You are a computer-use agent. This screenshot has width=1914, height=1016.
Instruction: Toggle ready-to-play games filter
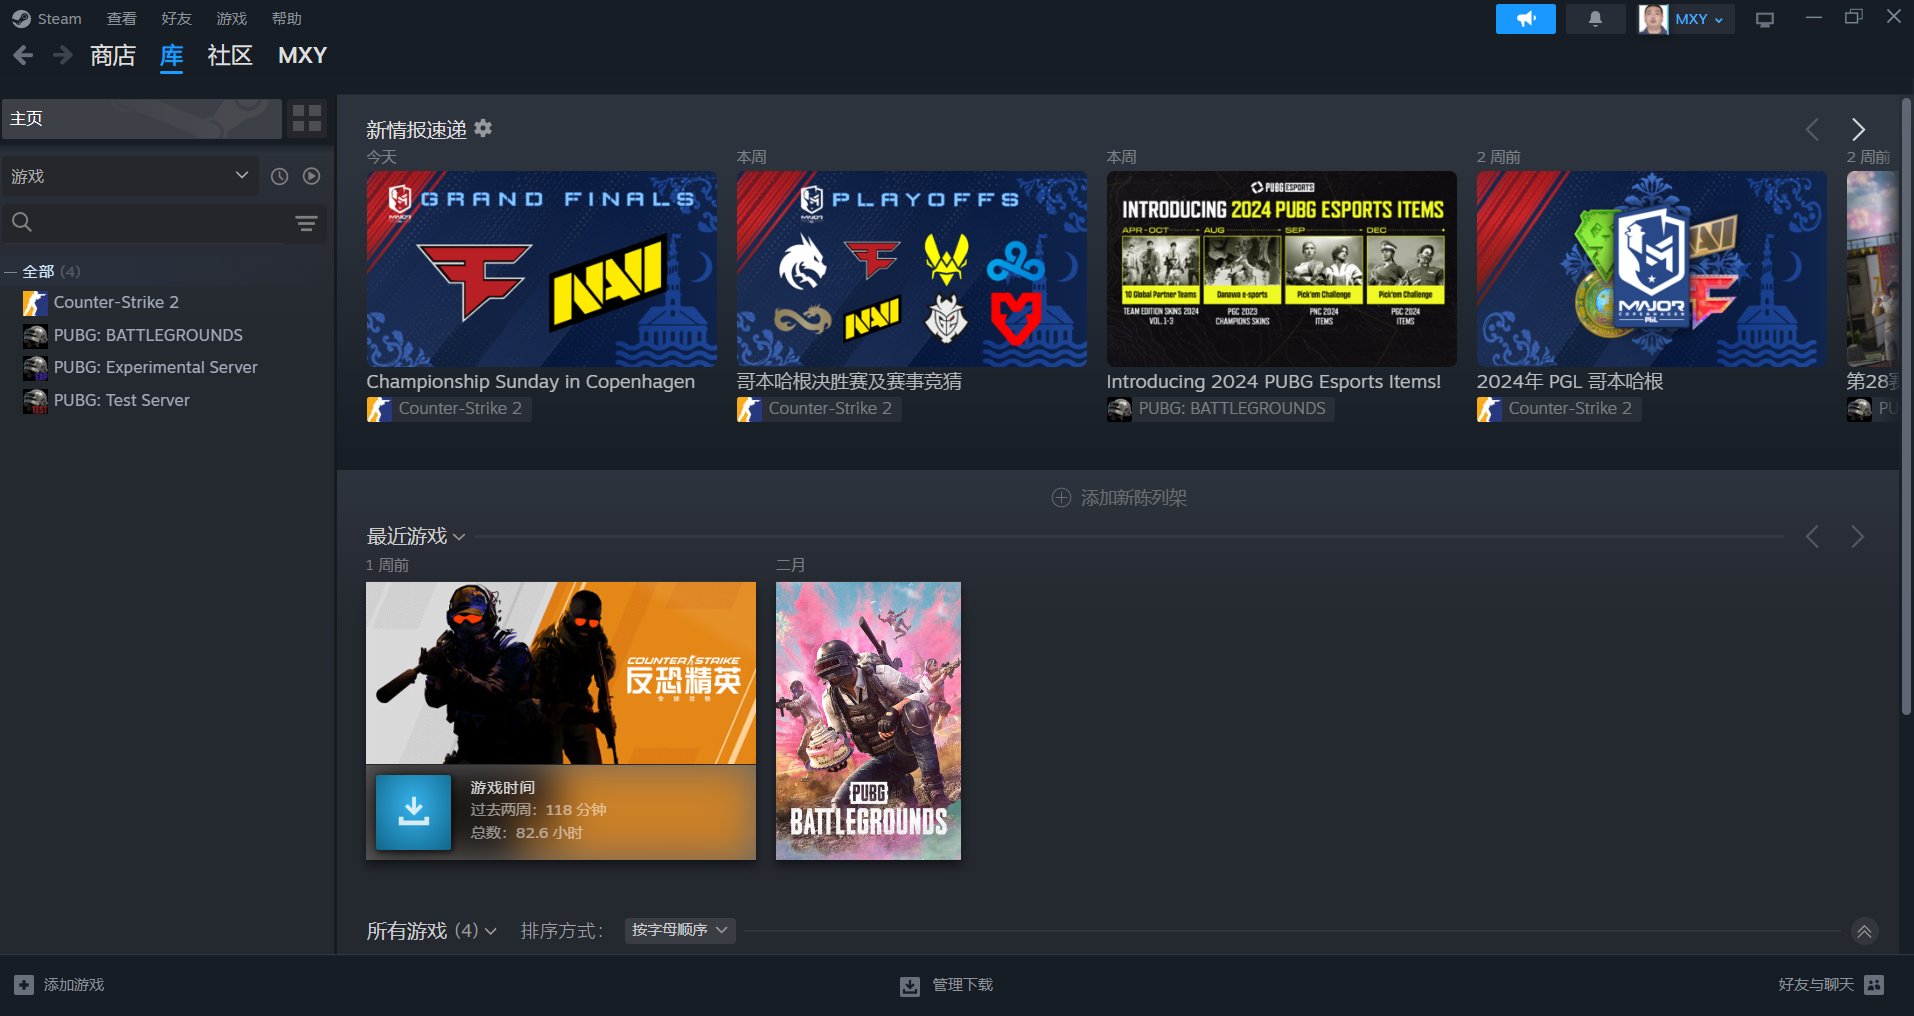tap(312, 176)
